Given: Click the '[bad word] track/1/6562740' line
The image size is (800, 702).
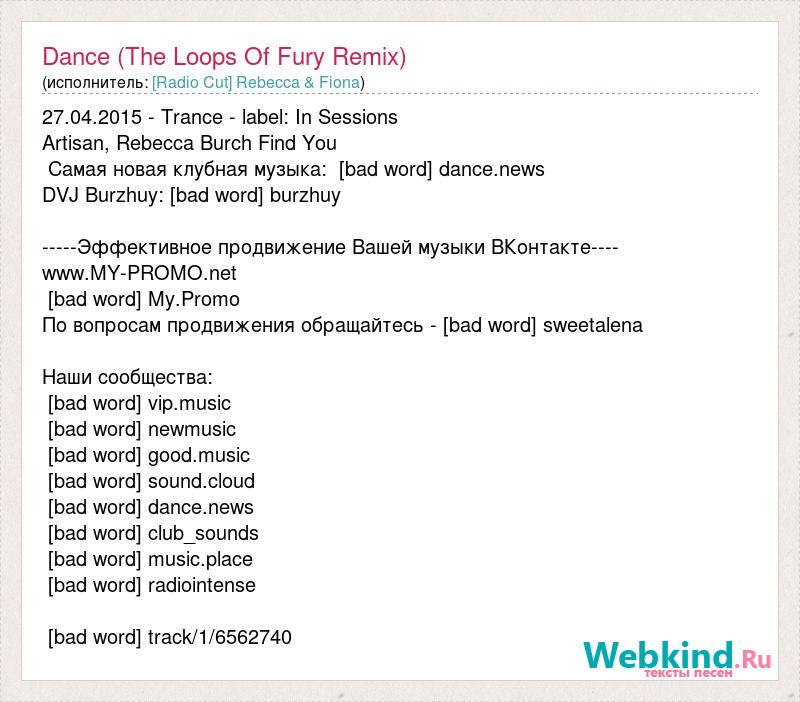Looking at the screenshot, I should pos(169,638).
